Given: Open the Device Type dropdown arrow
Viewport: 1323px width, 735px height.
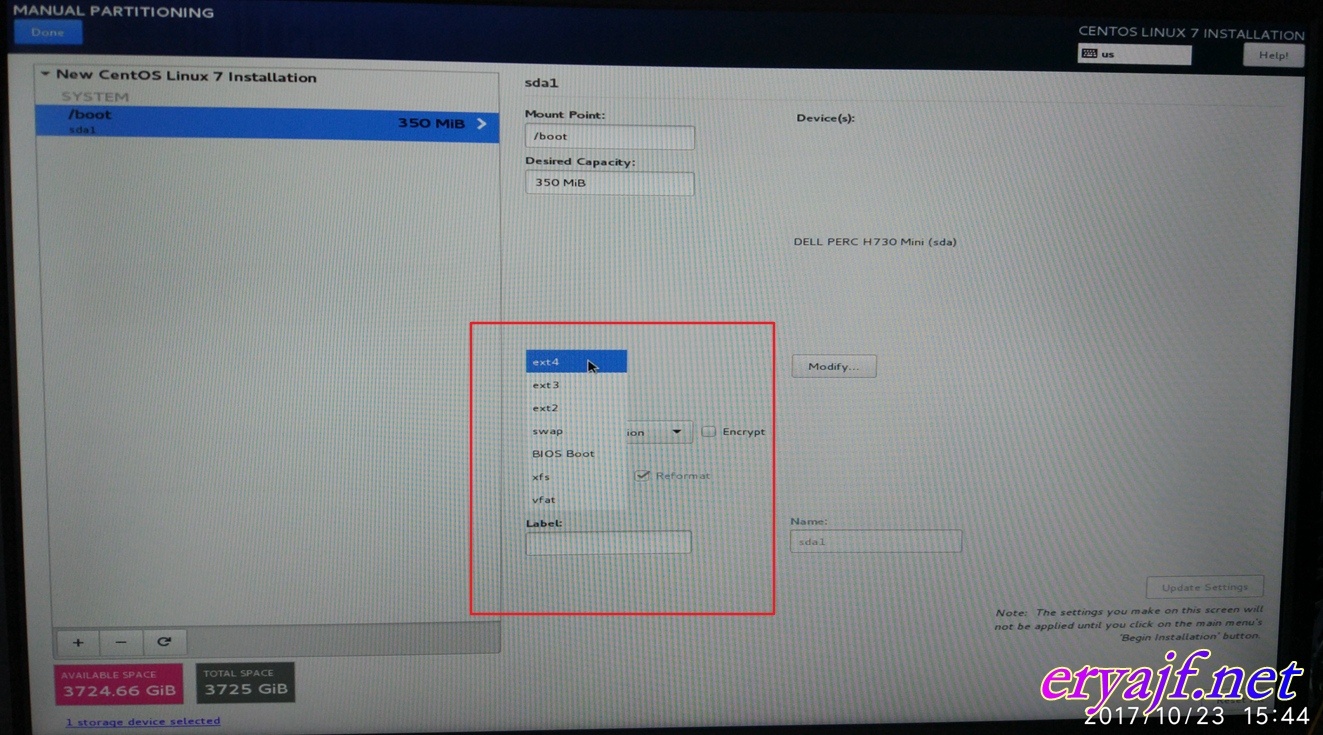Looking at the screenshot, I should click(677, 432).
